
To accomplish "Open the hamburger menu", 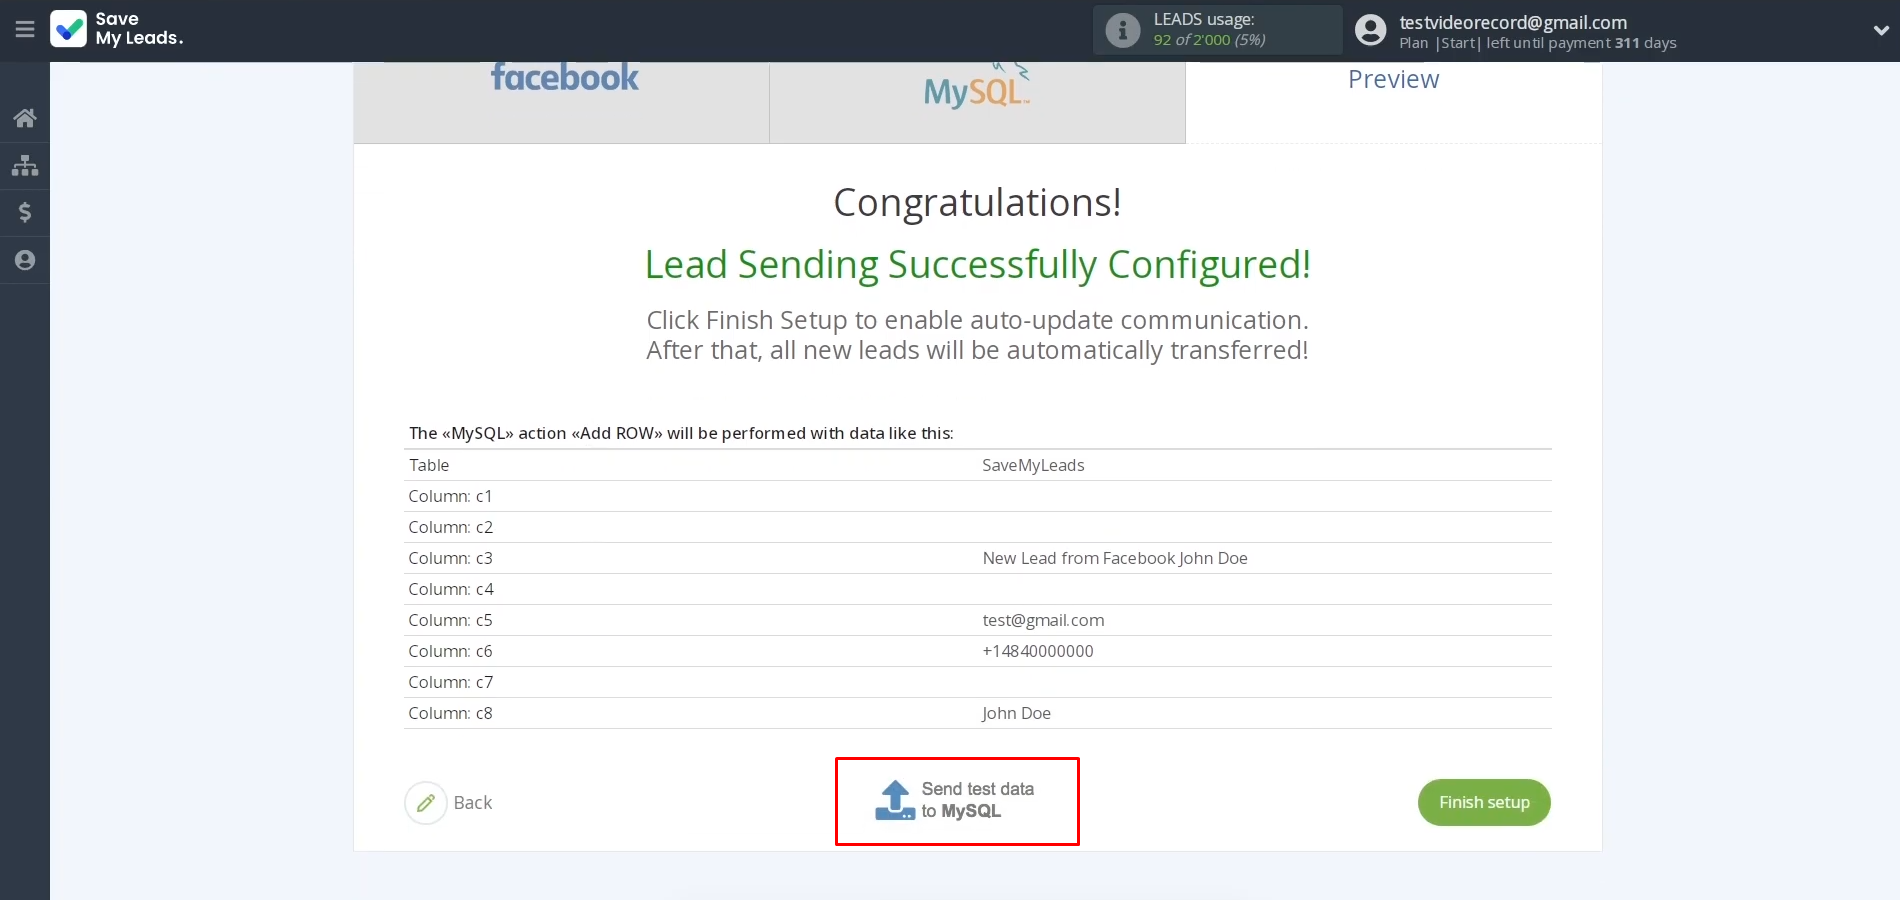I will click(25, 30).
